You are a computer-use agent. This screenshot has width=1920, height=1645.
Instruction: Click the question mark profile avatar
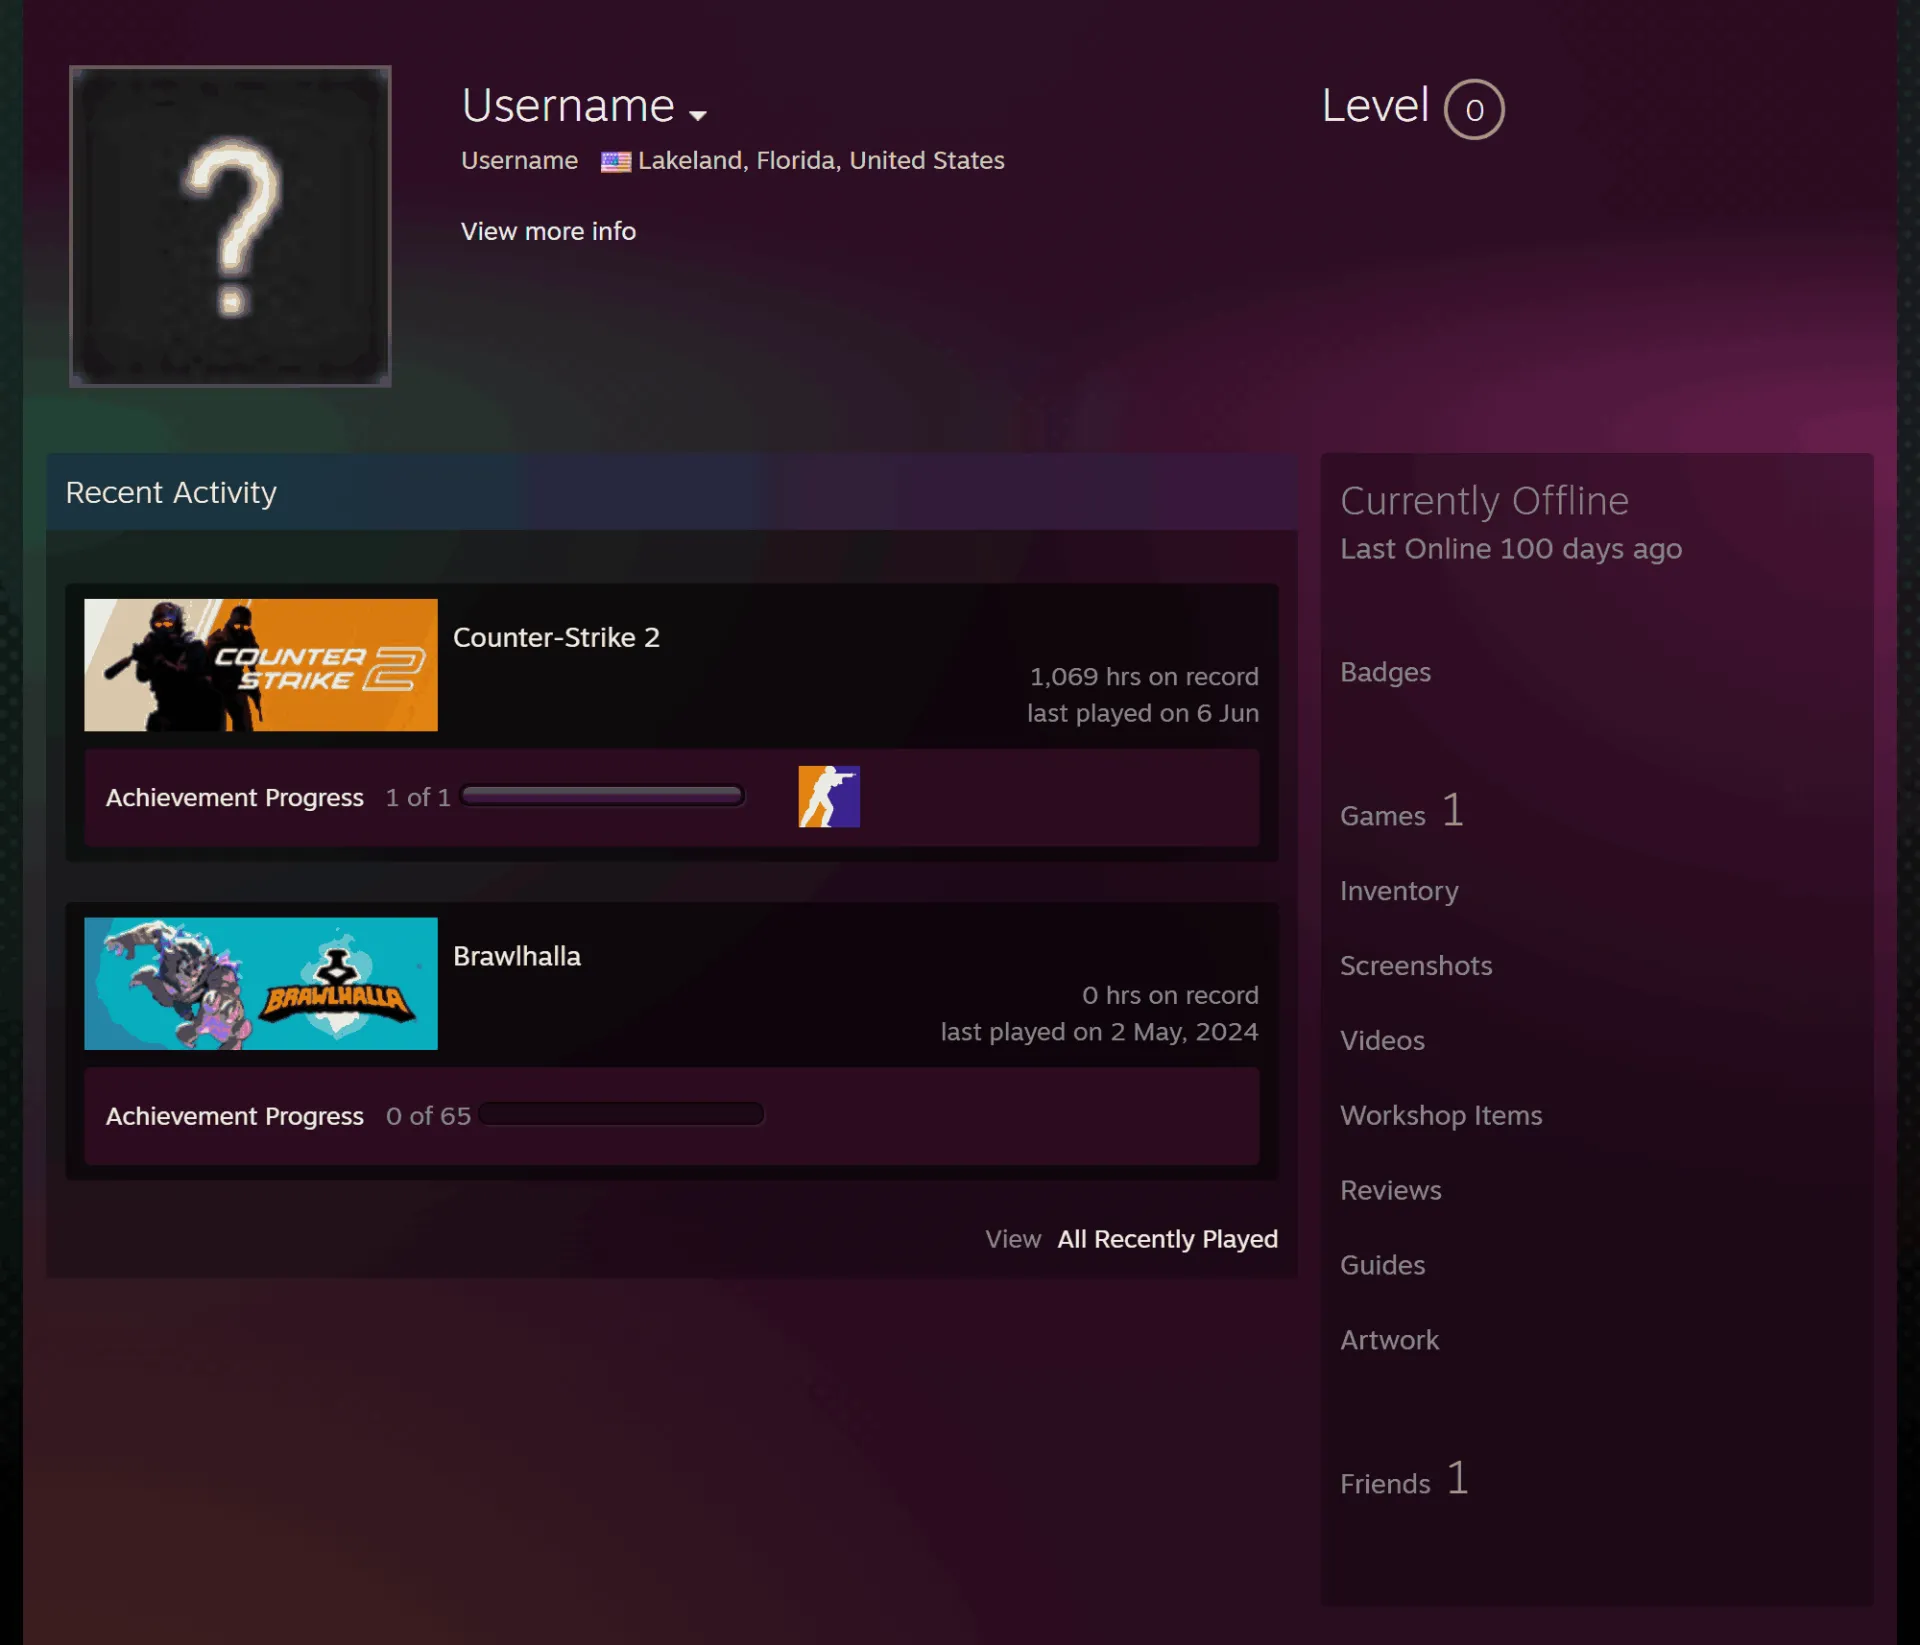(x=230, y=226)
